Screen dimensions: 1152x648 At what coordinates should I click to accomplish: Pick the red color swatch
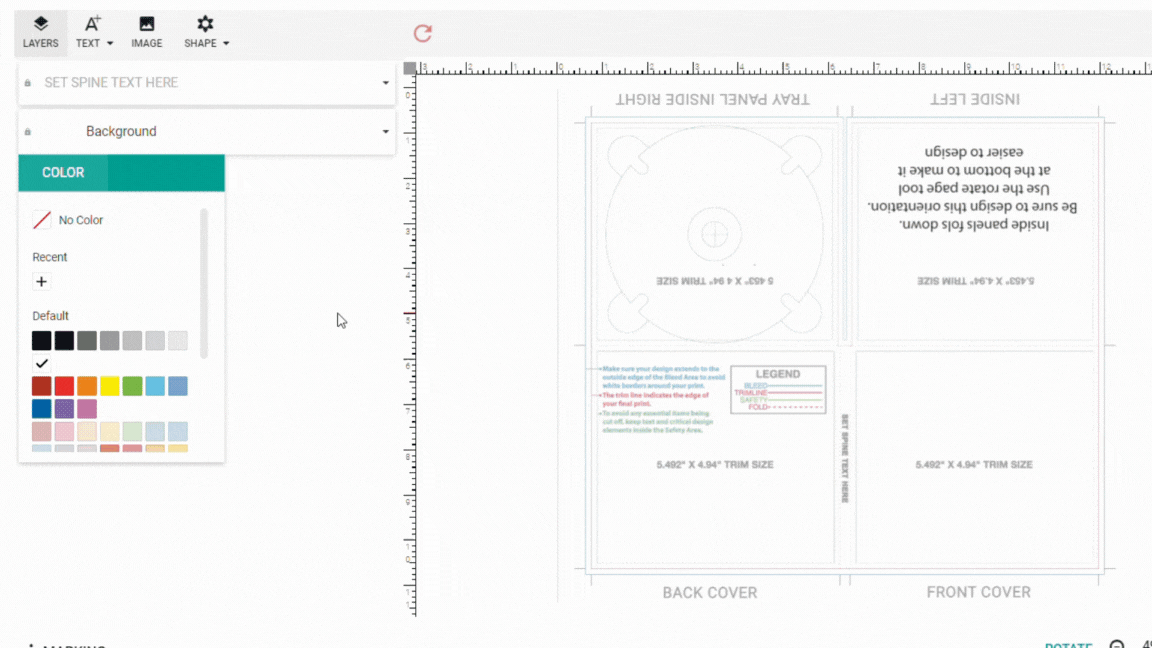click(64, 386)
